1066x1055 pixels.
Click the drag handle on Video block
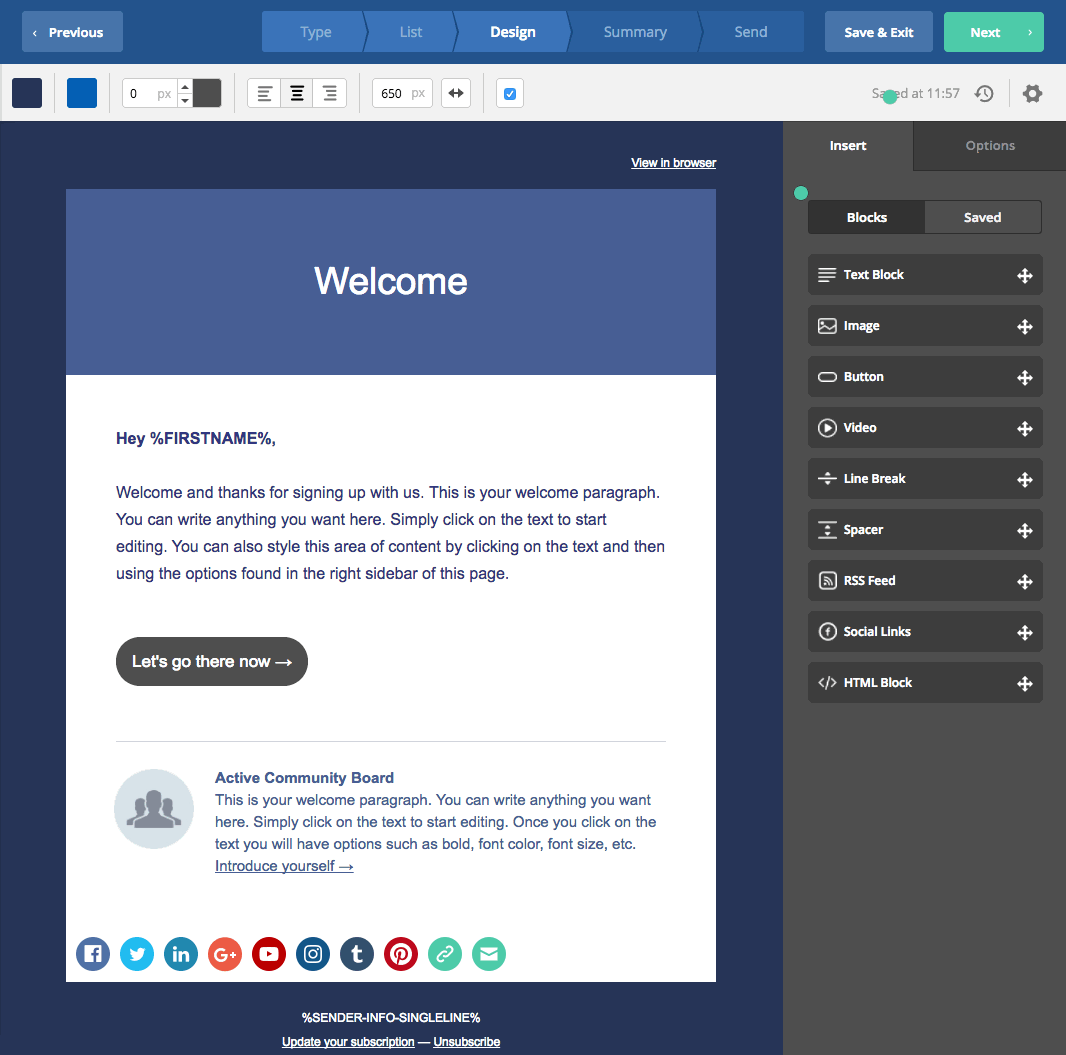(x=1024, y=428)
